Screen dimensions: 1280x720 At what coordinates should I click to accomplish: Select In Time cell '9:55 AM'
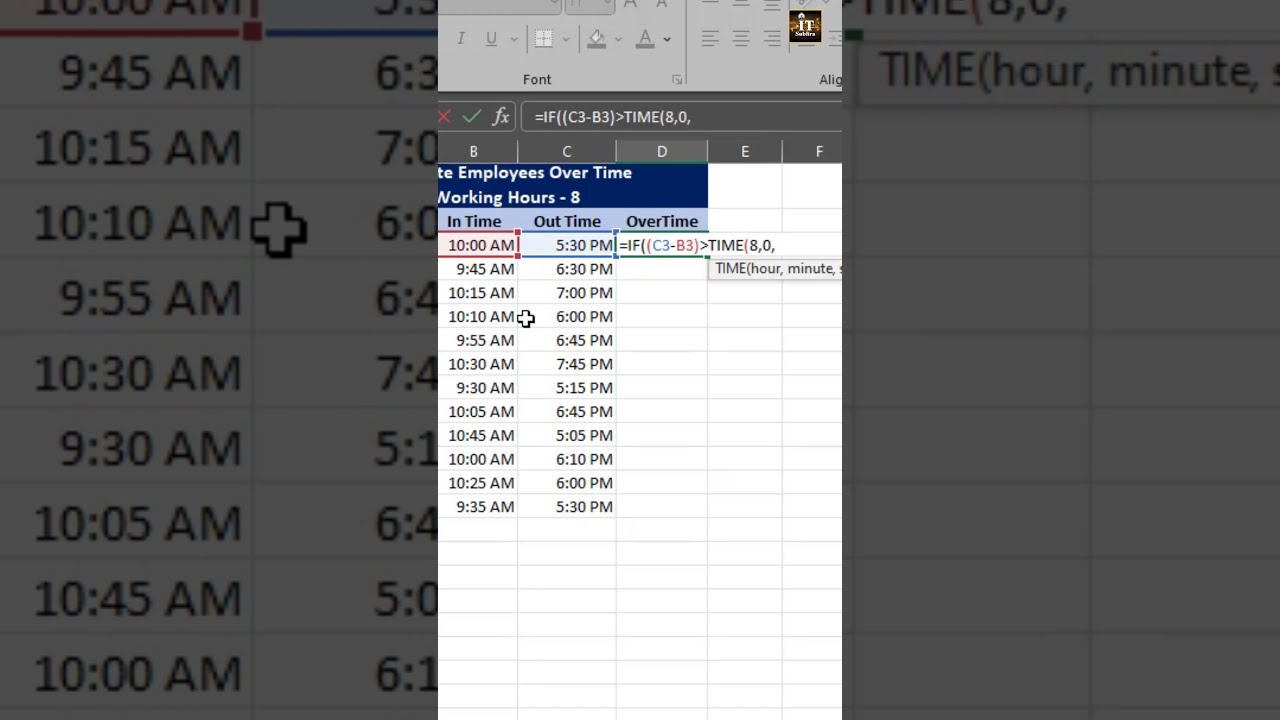point(477,340)
